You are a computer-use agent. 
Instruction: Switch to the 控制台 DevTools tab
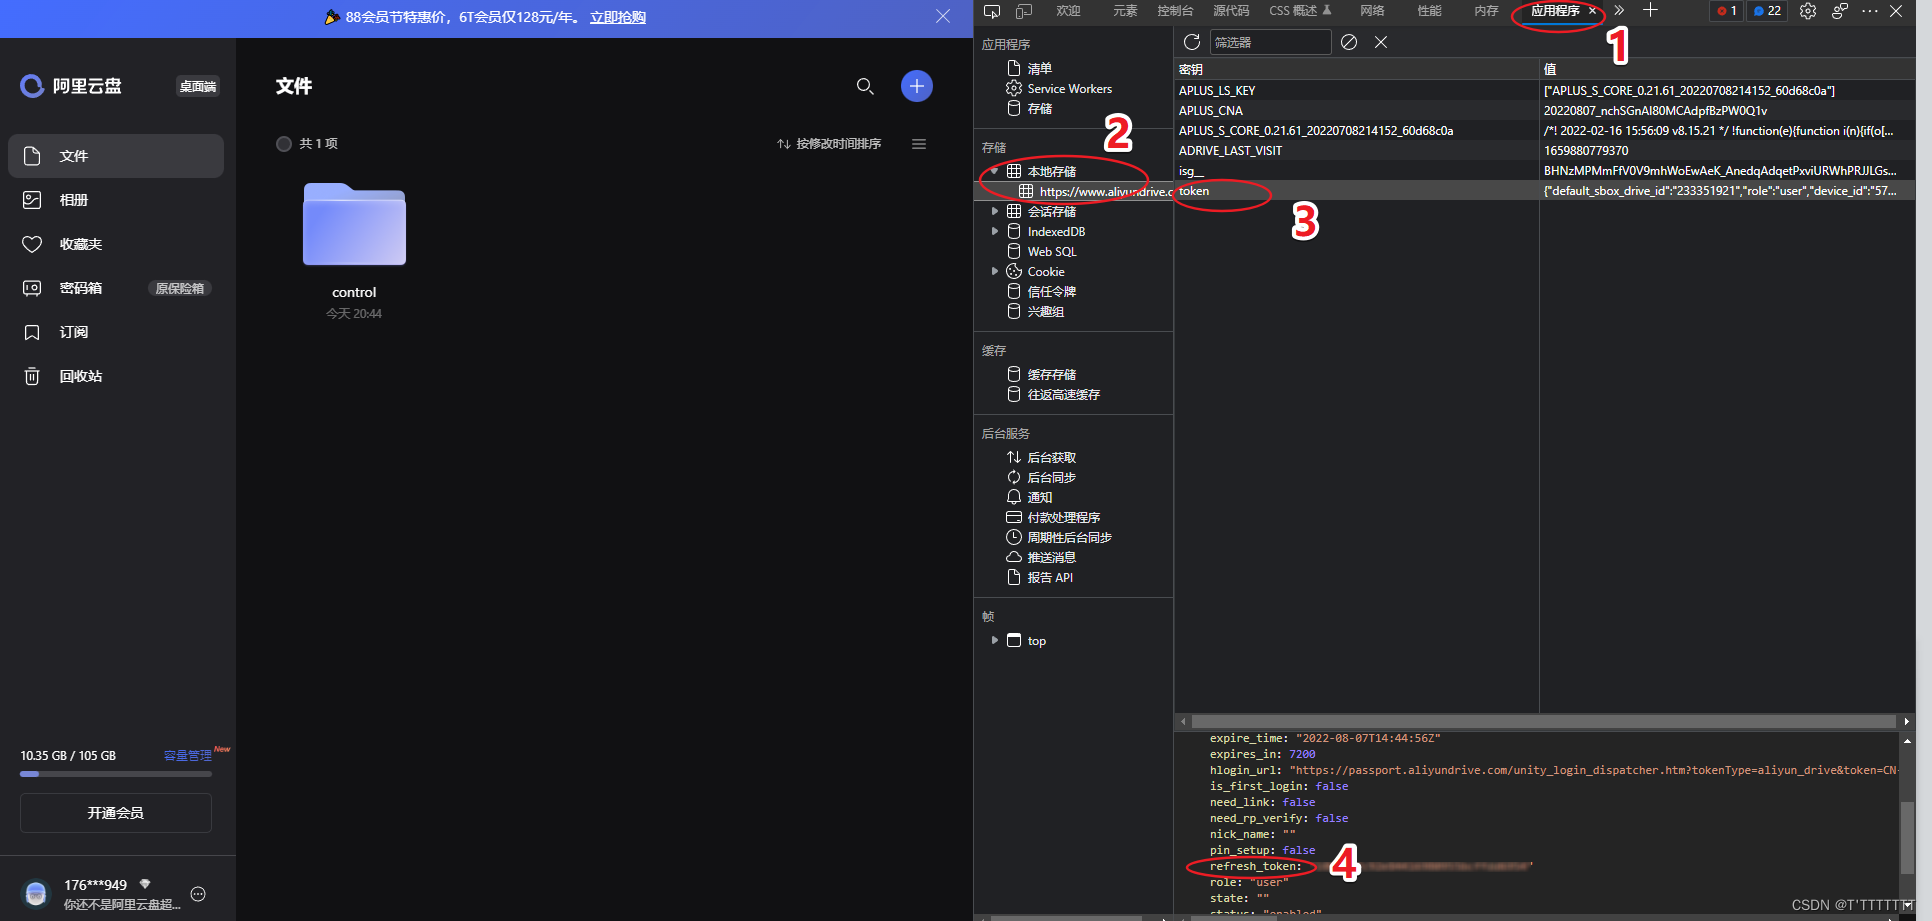1175,11
